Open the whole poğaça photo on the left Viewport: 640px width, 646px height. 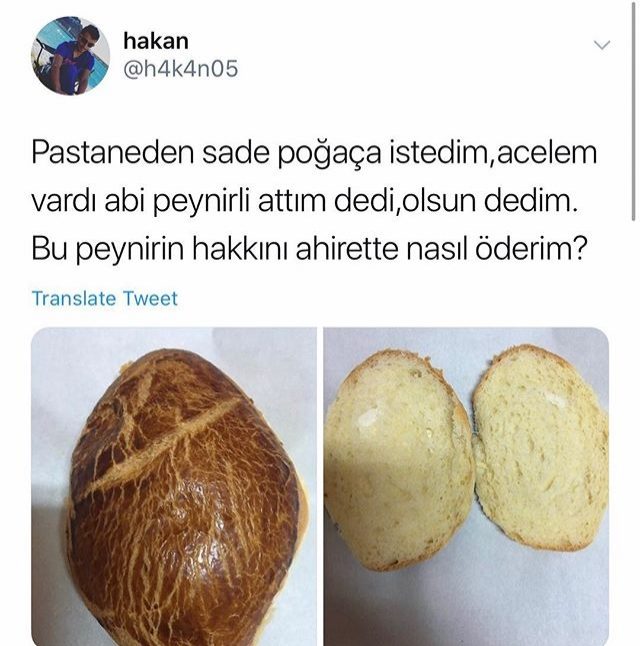click(174, 487)
